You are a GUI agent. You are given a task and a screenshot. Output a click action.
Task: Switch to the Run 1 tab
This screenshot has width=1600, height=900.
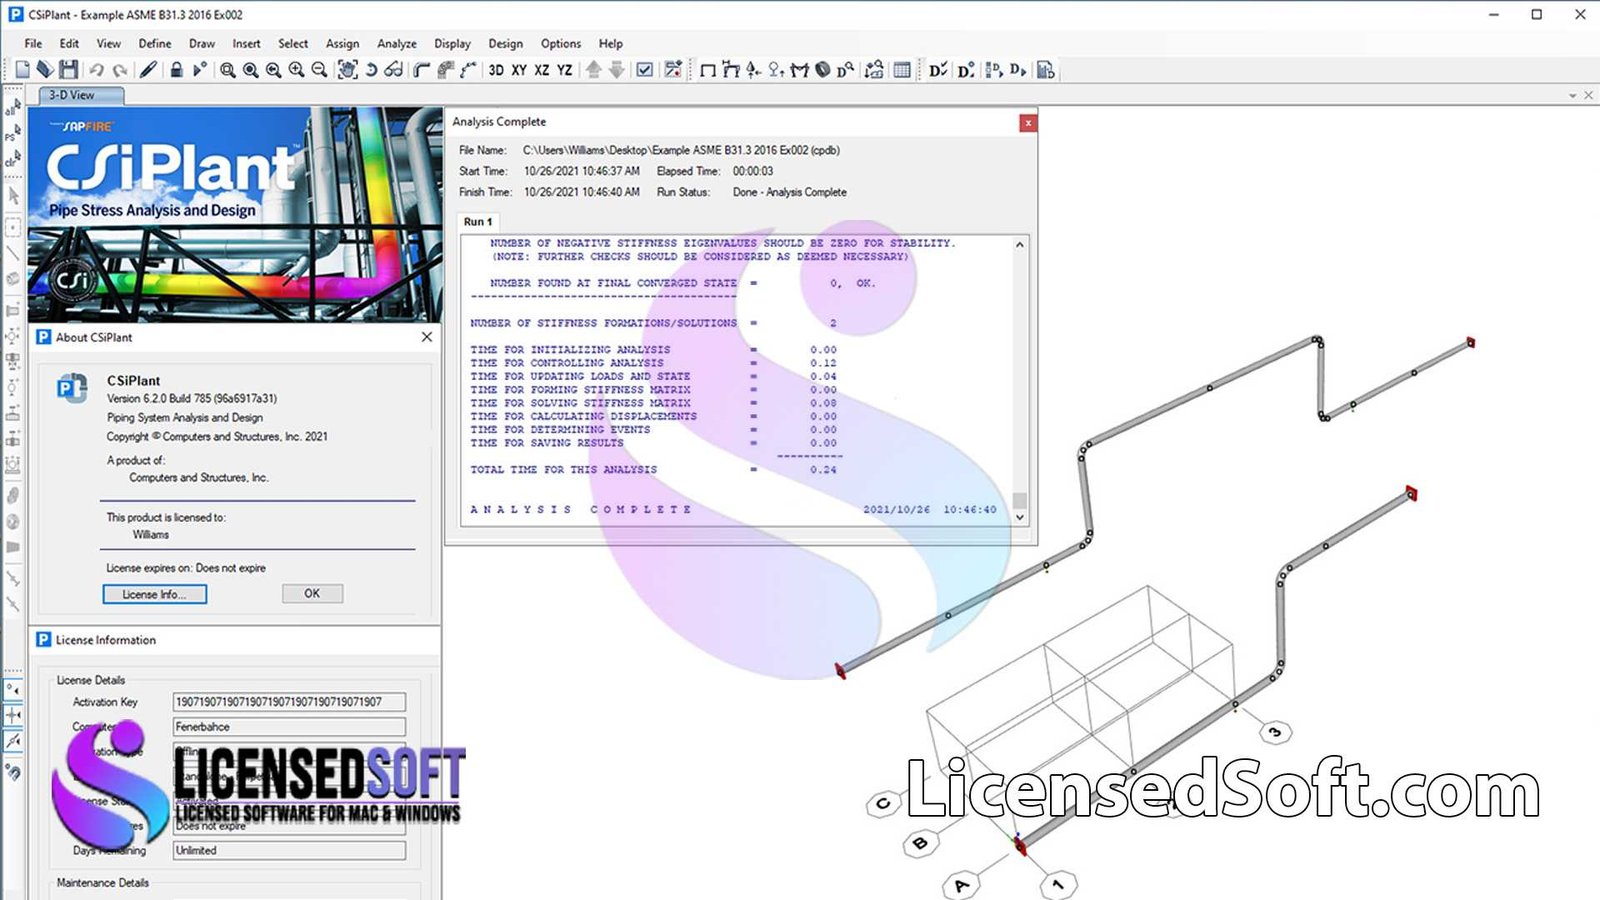pos(477,221)
